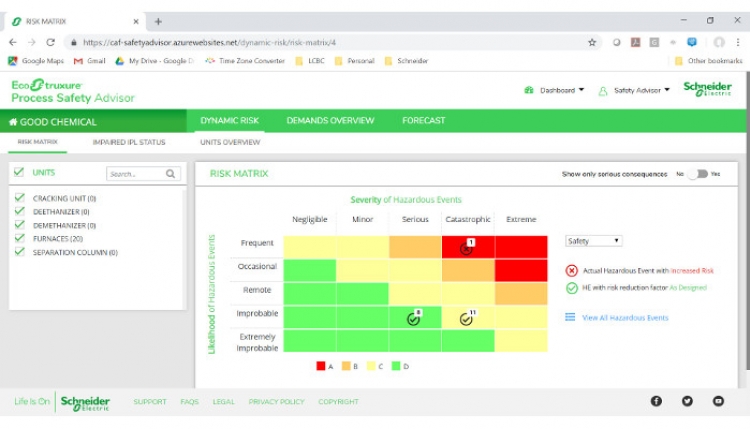Switch to the DYNAMIC RISK tab
This screenshot has height=429, width=750.
point(230,121)
